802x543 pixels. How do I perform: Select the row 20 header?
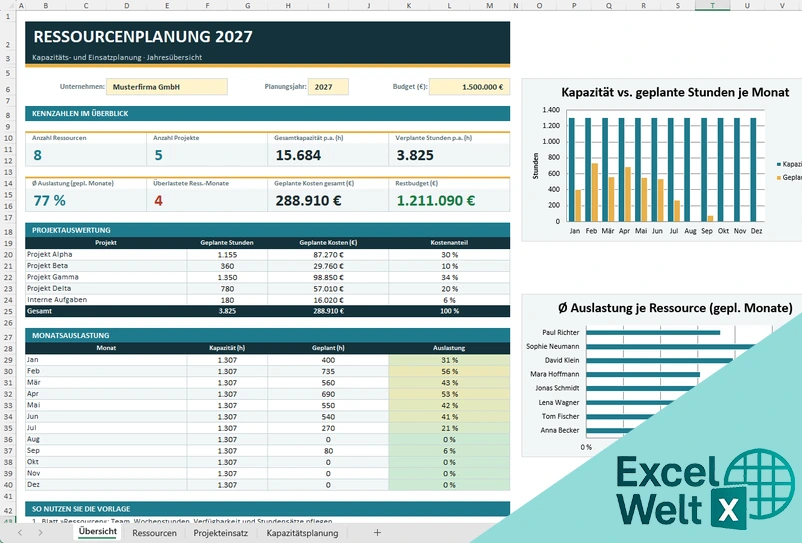[x=8, y=255]
